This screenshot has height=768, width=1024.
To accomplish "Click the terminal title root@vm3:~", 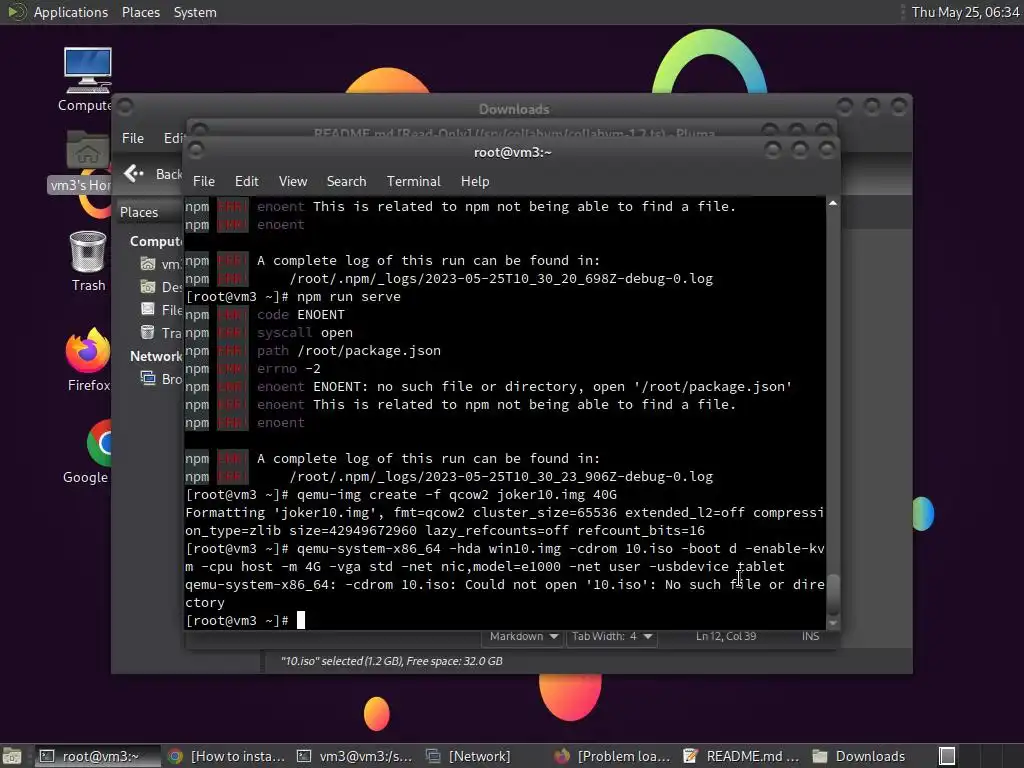I will pos(513,152).
